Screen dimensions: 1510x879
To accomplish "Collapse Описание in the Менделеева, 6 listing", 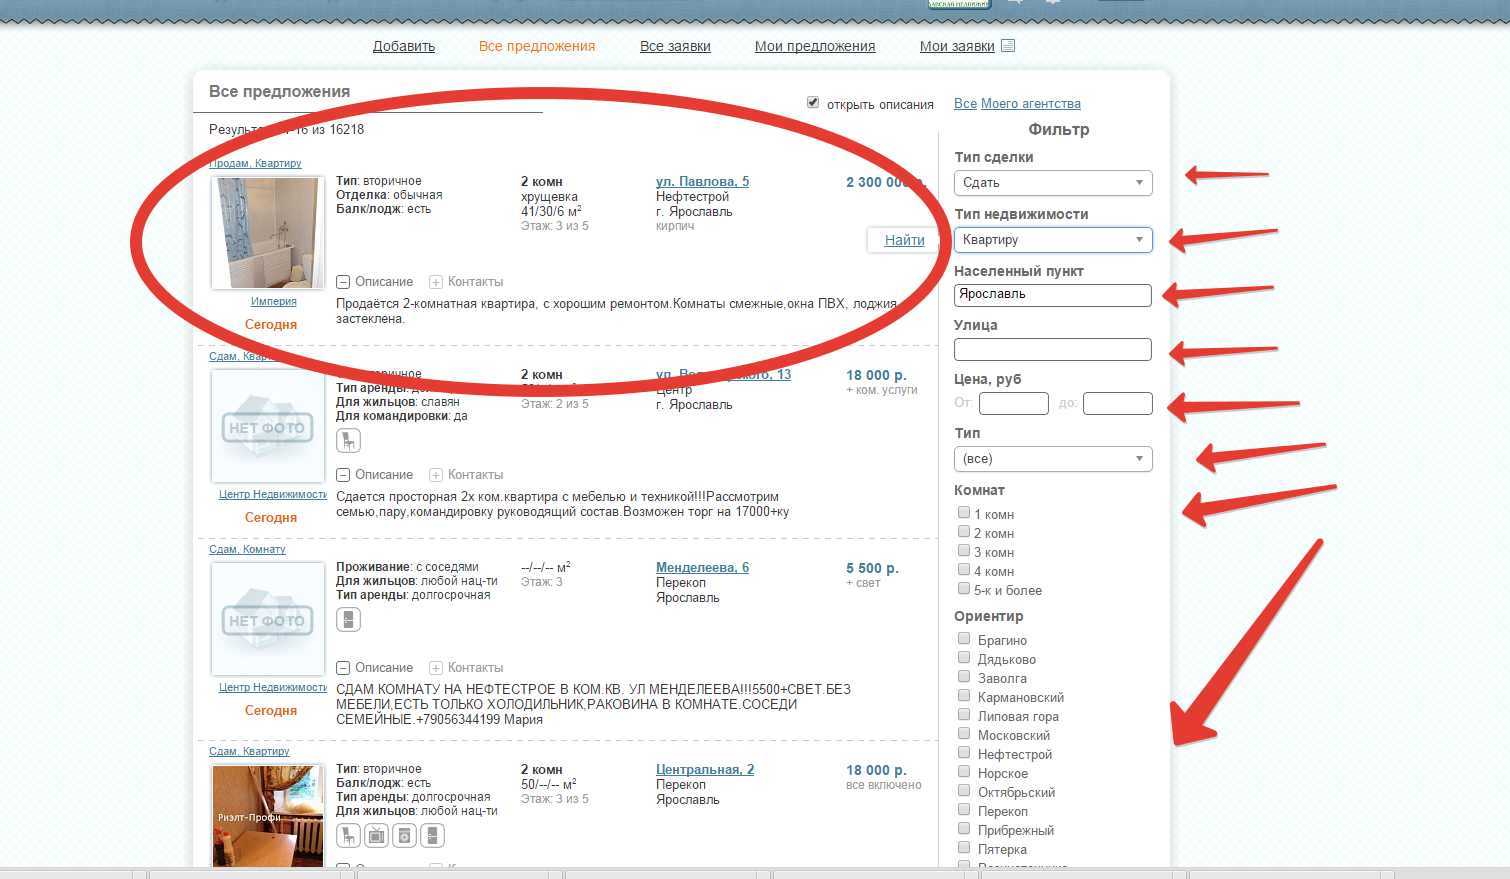I will (x=343, y=668).
